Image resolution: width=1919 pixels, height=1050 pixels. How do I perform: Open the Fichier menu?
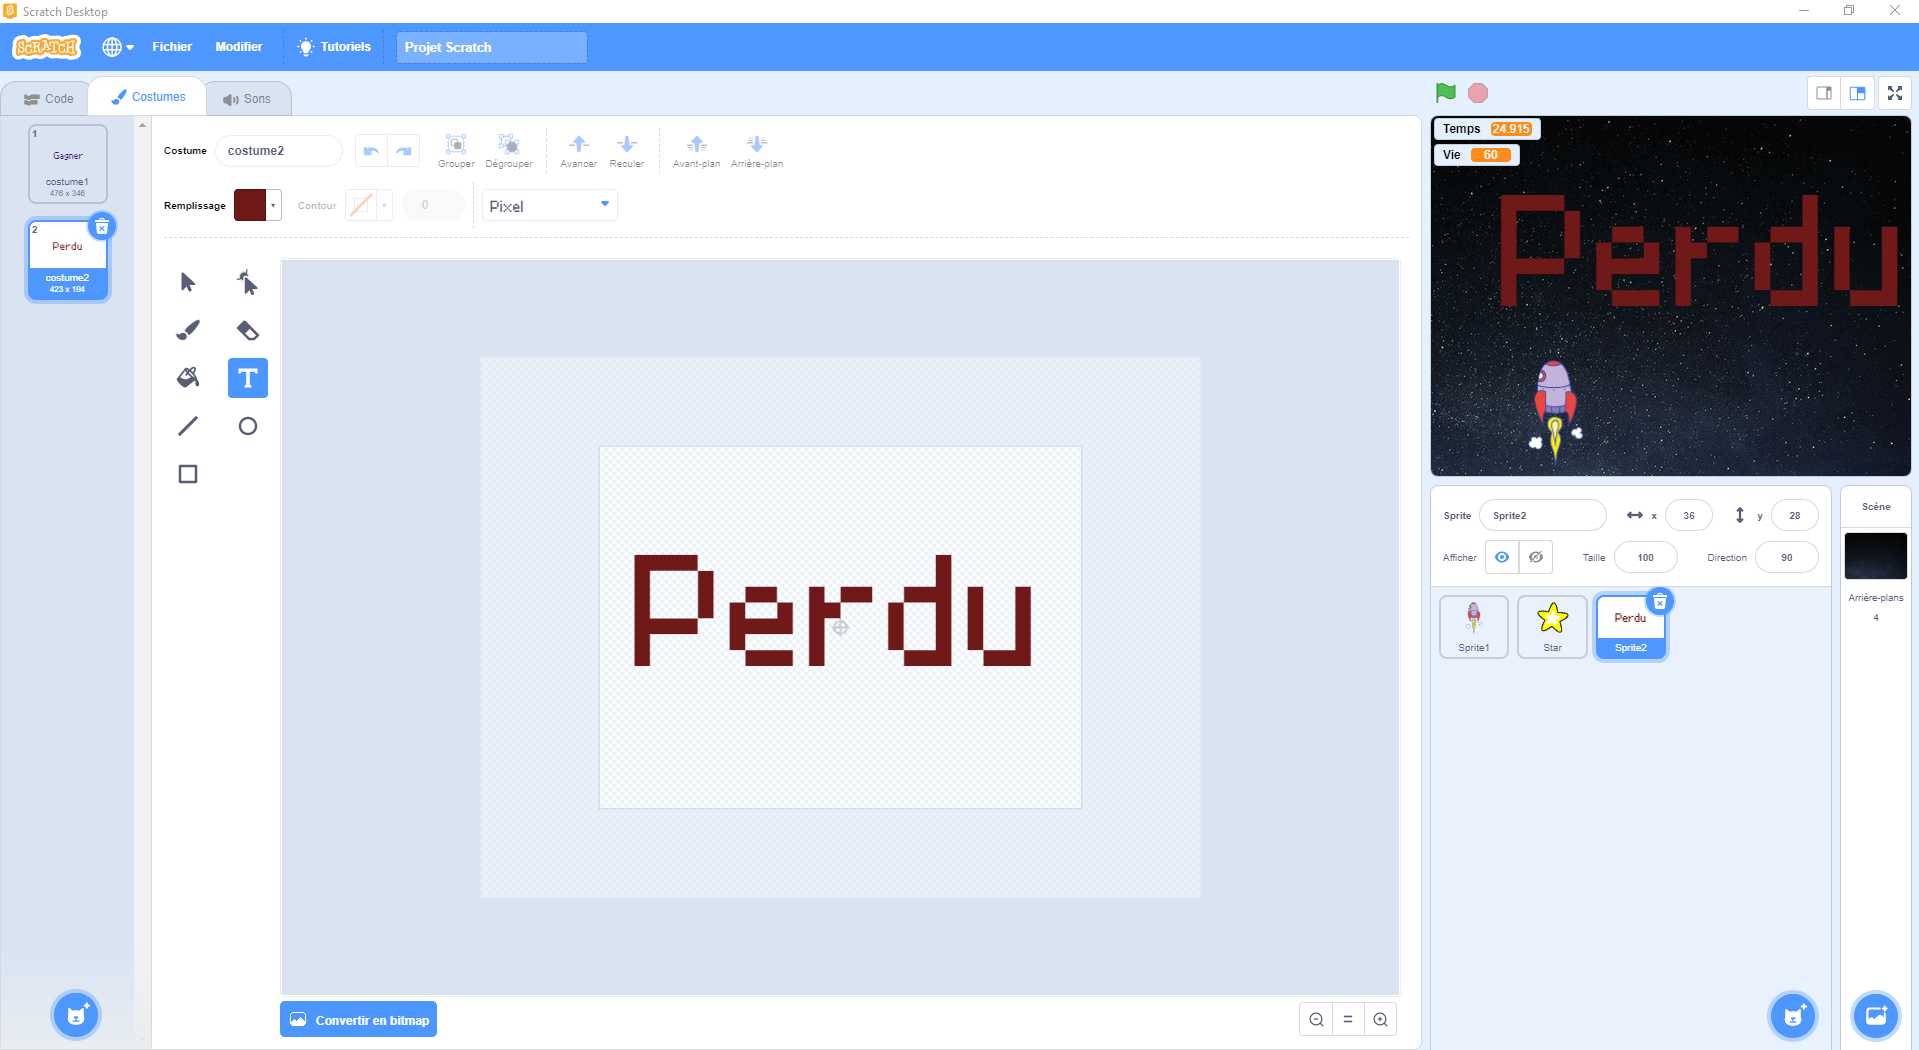tap(172, 47)
